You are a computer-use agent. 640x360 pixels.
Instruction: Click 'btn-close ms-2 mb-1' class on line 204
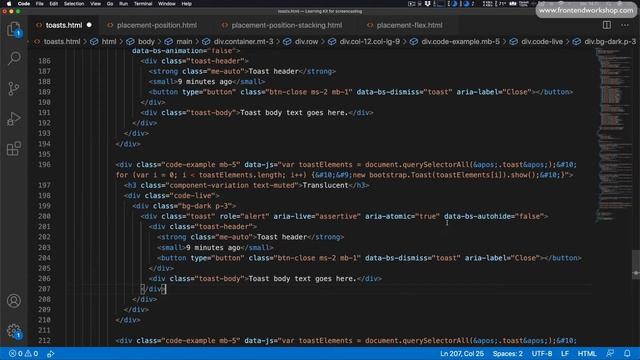tap(316, 258)
